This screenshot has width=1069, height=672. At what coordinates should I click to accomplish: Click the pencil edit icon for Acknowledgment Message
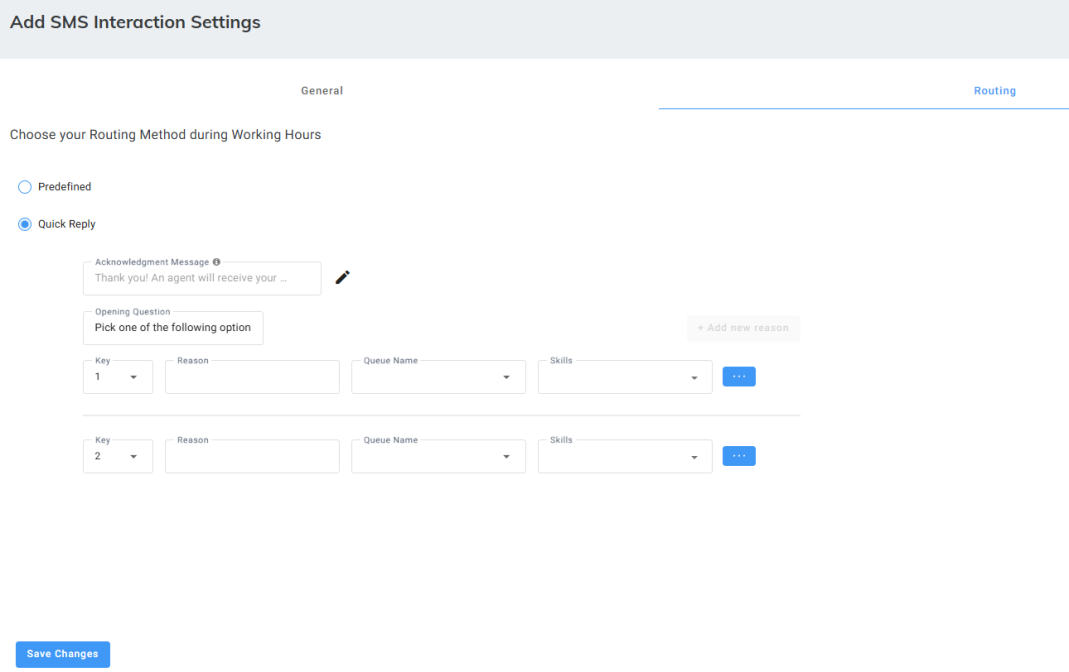(x=342, y=278)
